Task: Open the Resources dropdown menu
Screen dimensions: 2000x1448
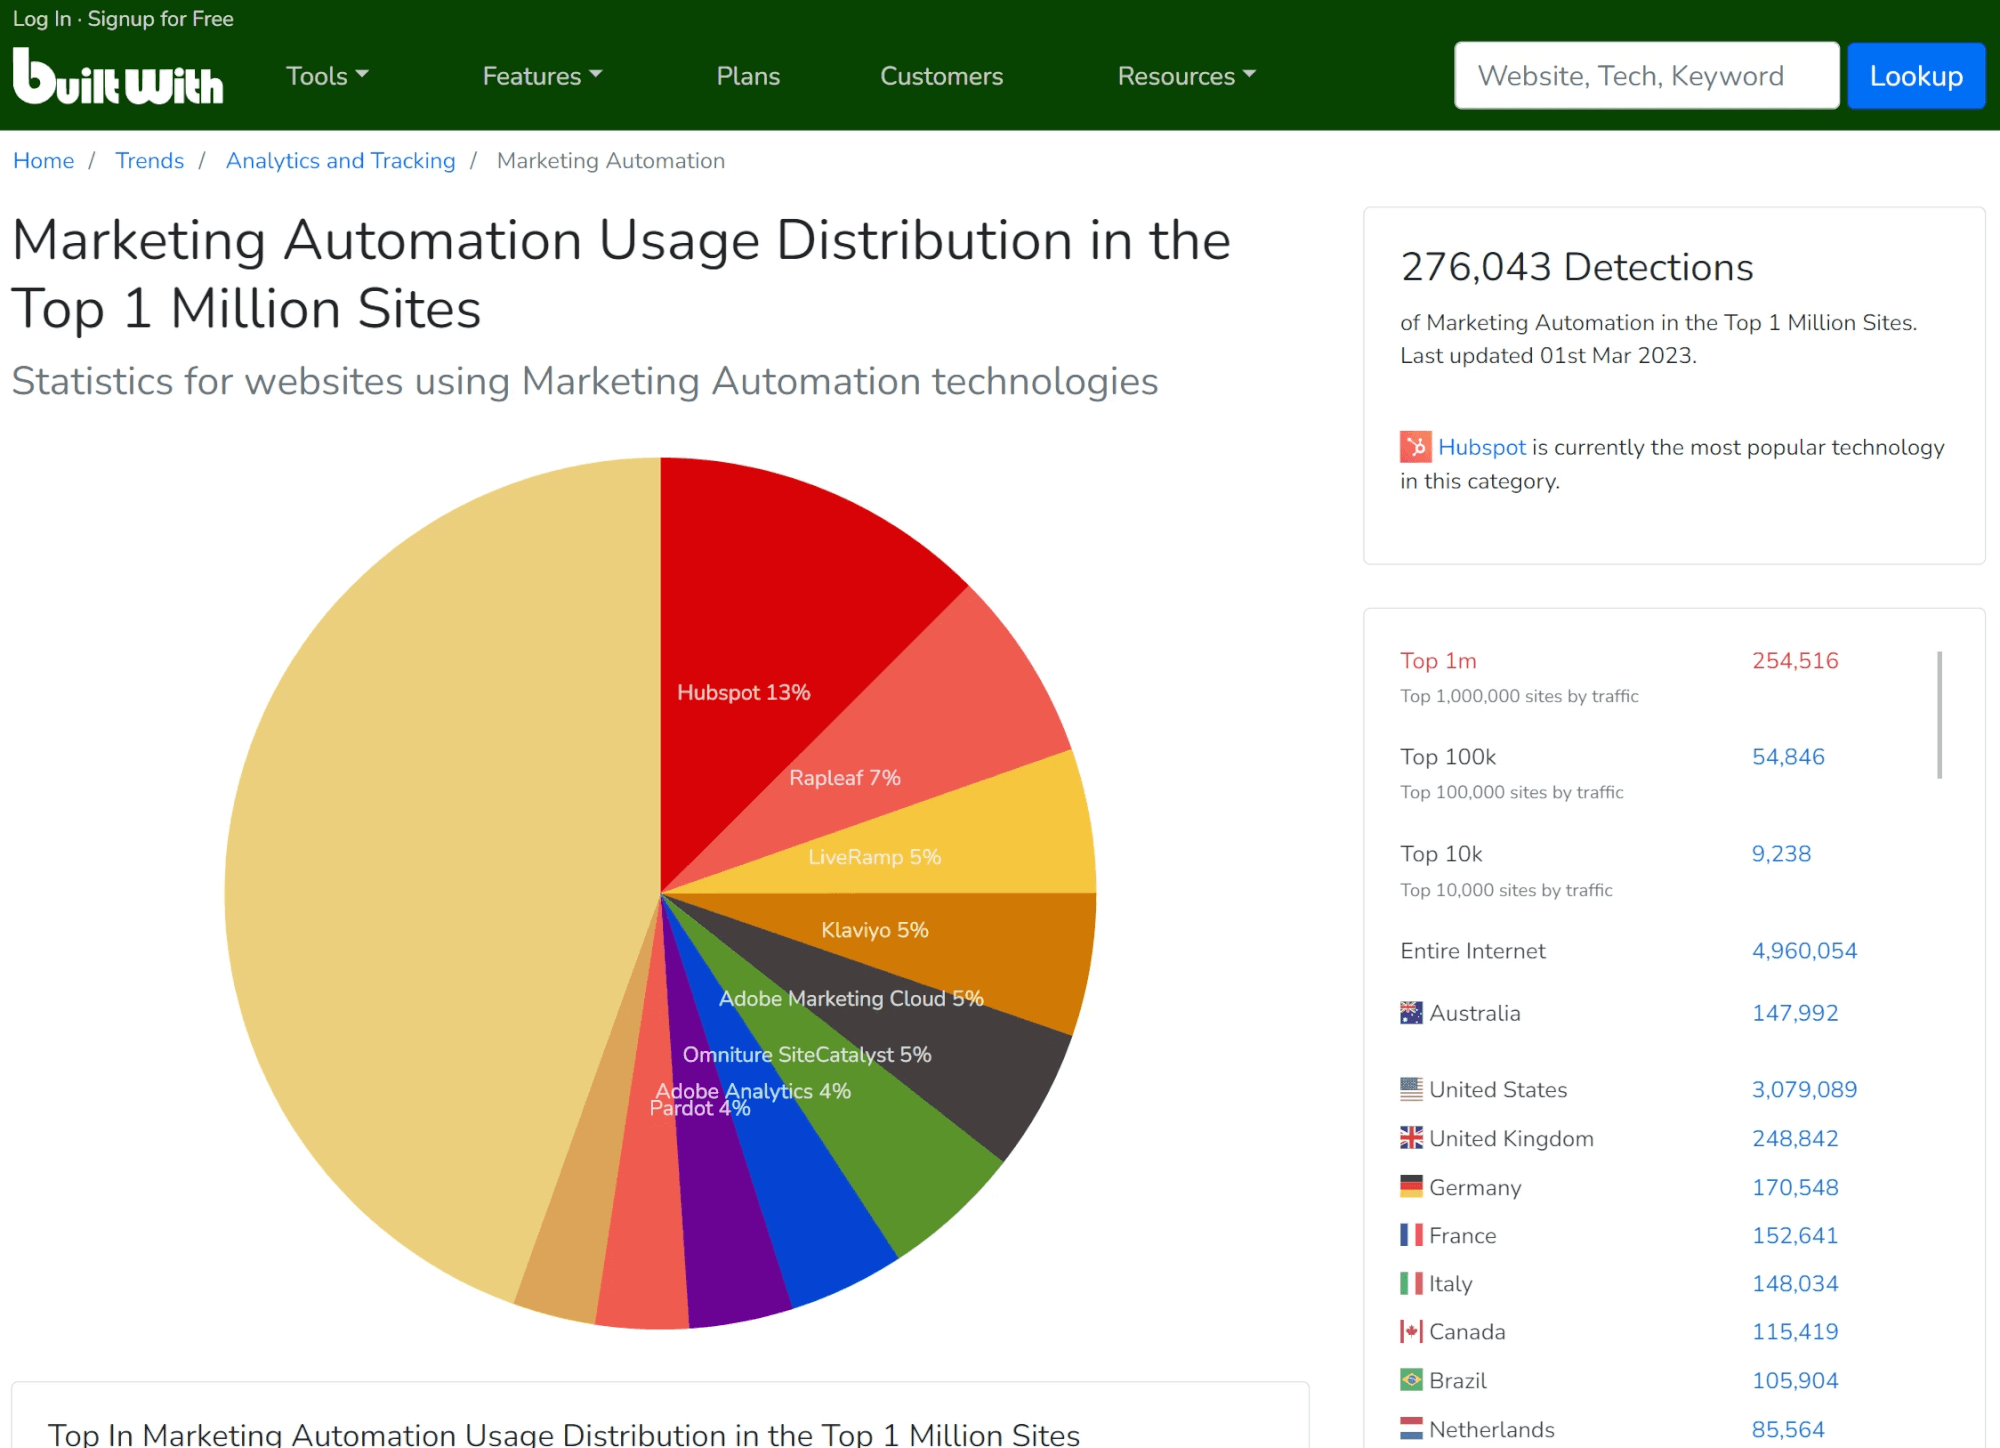Action: (x=1186, y=76)
